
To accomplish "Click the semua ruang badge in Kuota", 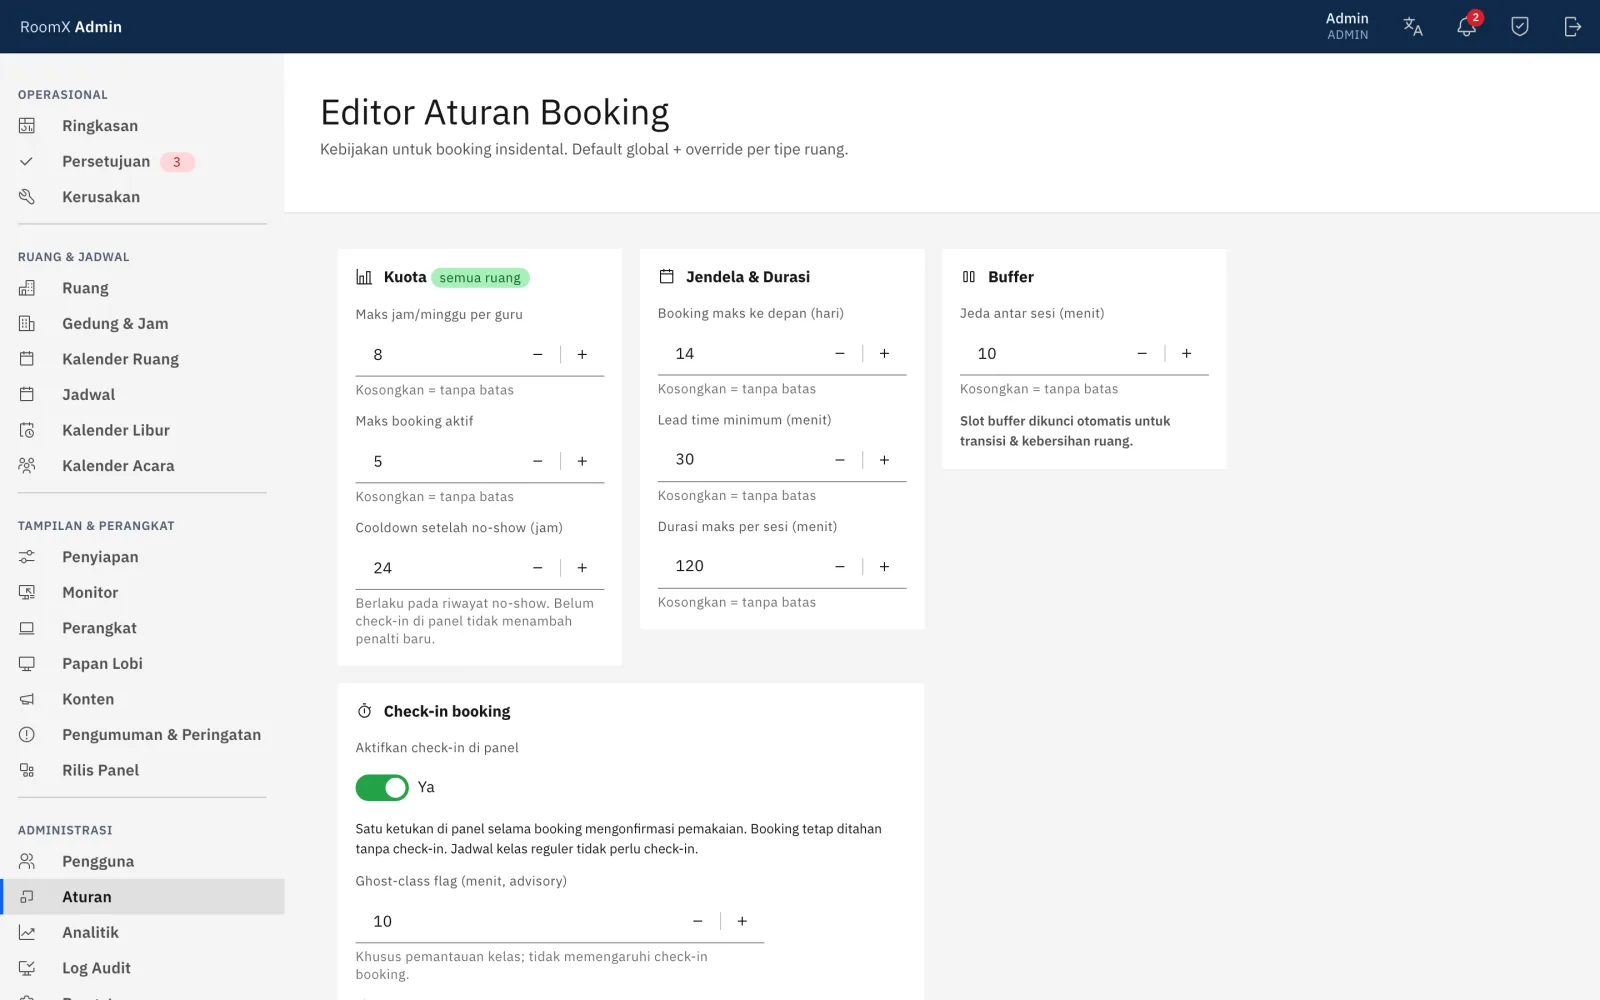I will point(481,278).
